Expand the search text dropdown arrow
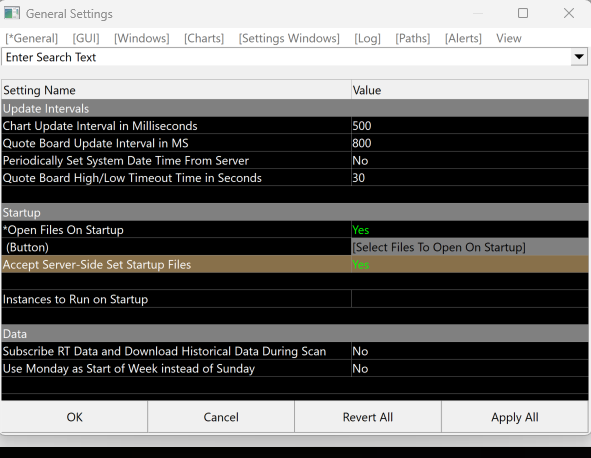 (579, 57)
